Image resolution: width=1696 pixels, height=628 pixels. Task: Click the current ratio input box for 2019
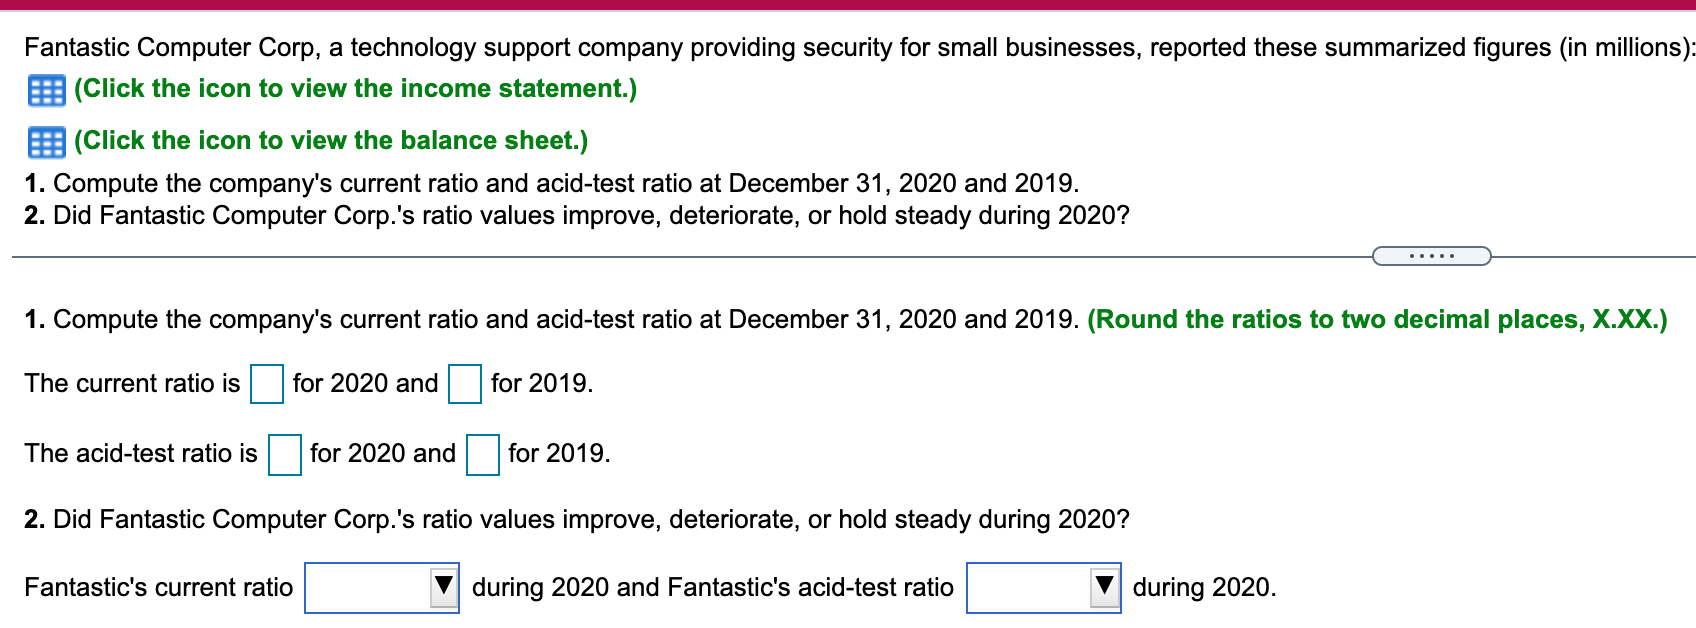464,384
